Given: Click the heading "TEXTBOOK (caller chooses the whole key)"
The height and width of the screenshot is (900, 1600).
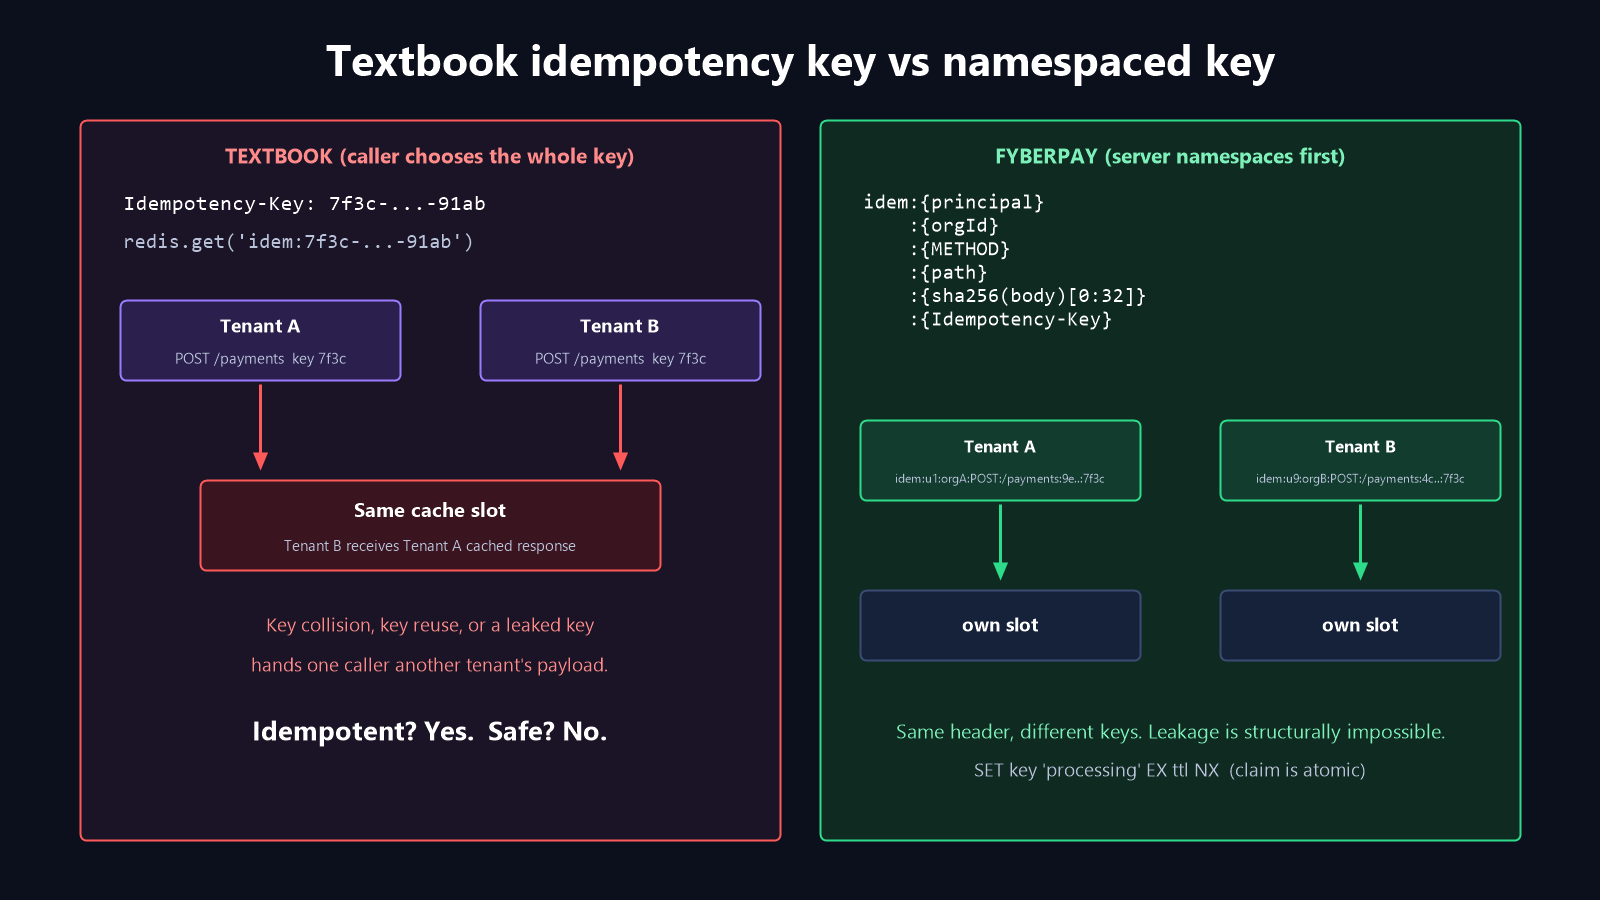Looking at the screenshot, I should (430, 156).
